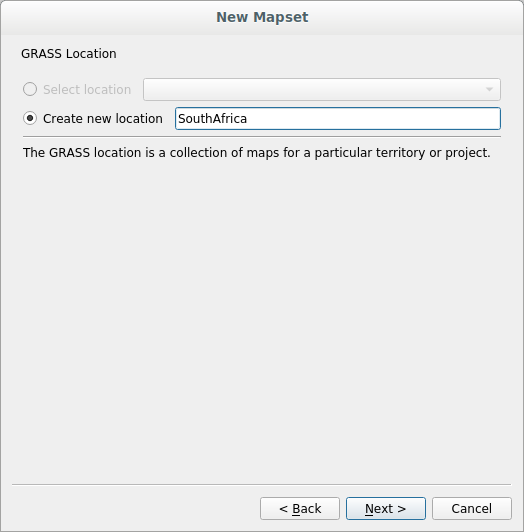524x532 pixels.
Task: Cancel the New Mapset wizard
Action: [x=472, y=508]
